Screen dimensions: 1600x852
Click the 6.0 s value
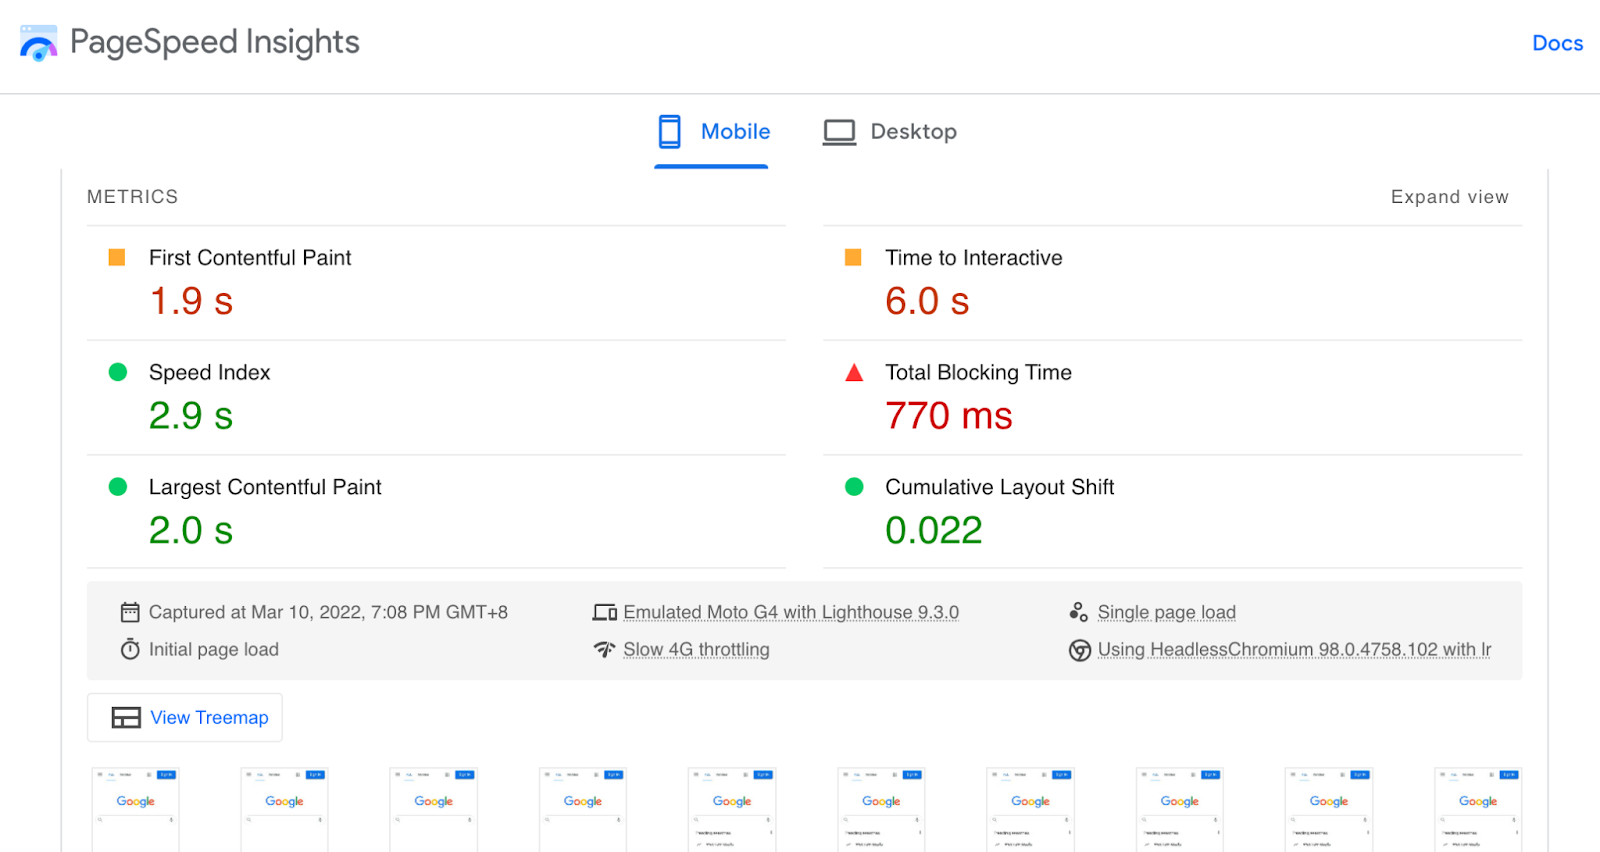tap(927, 301)
